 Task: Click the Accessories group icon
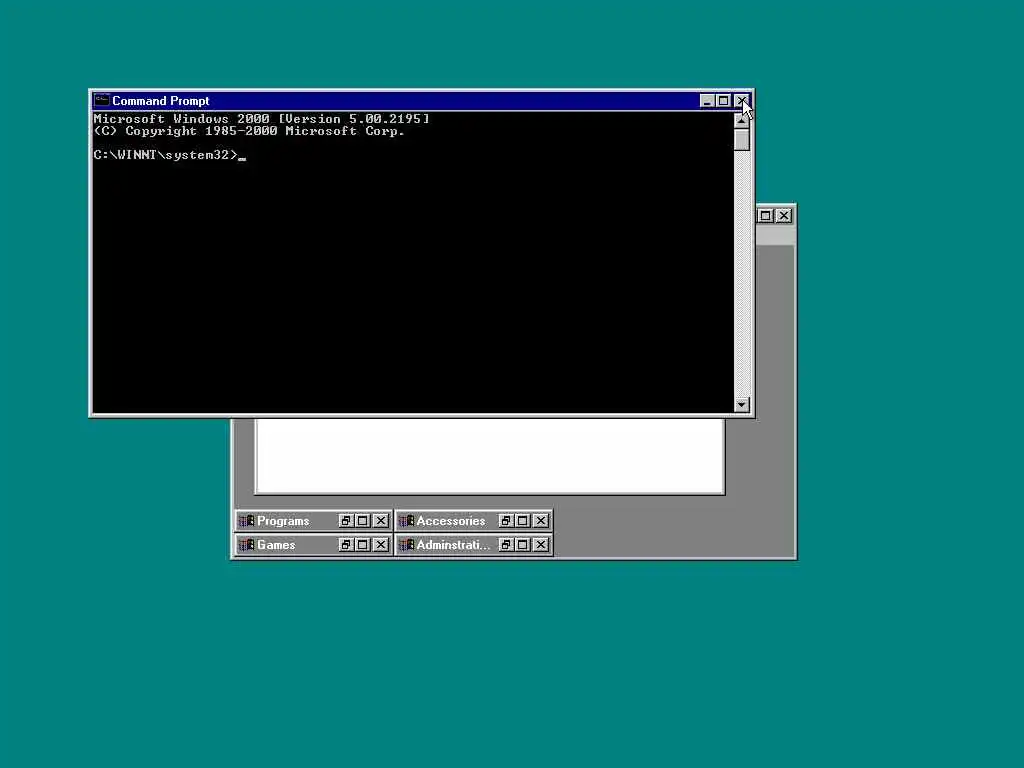point(406,520)
